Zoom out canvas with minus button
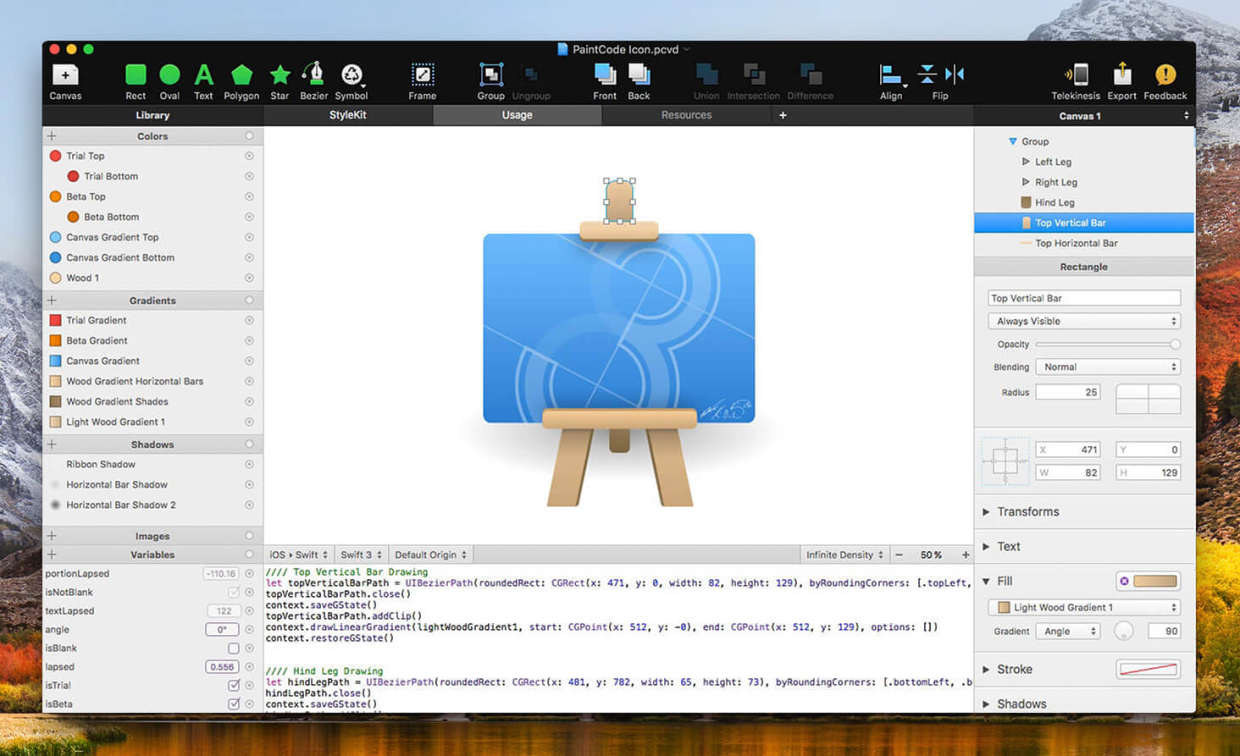1240x756 pixels. [899, 554]
